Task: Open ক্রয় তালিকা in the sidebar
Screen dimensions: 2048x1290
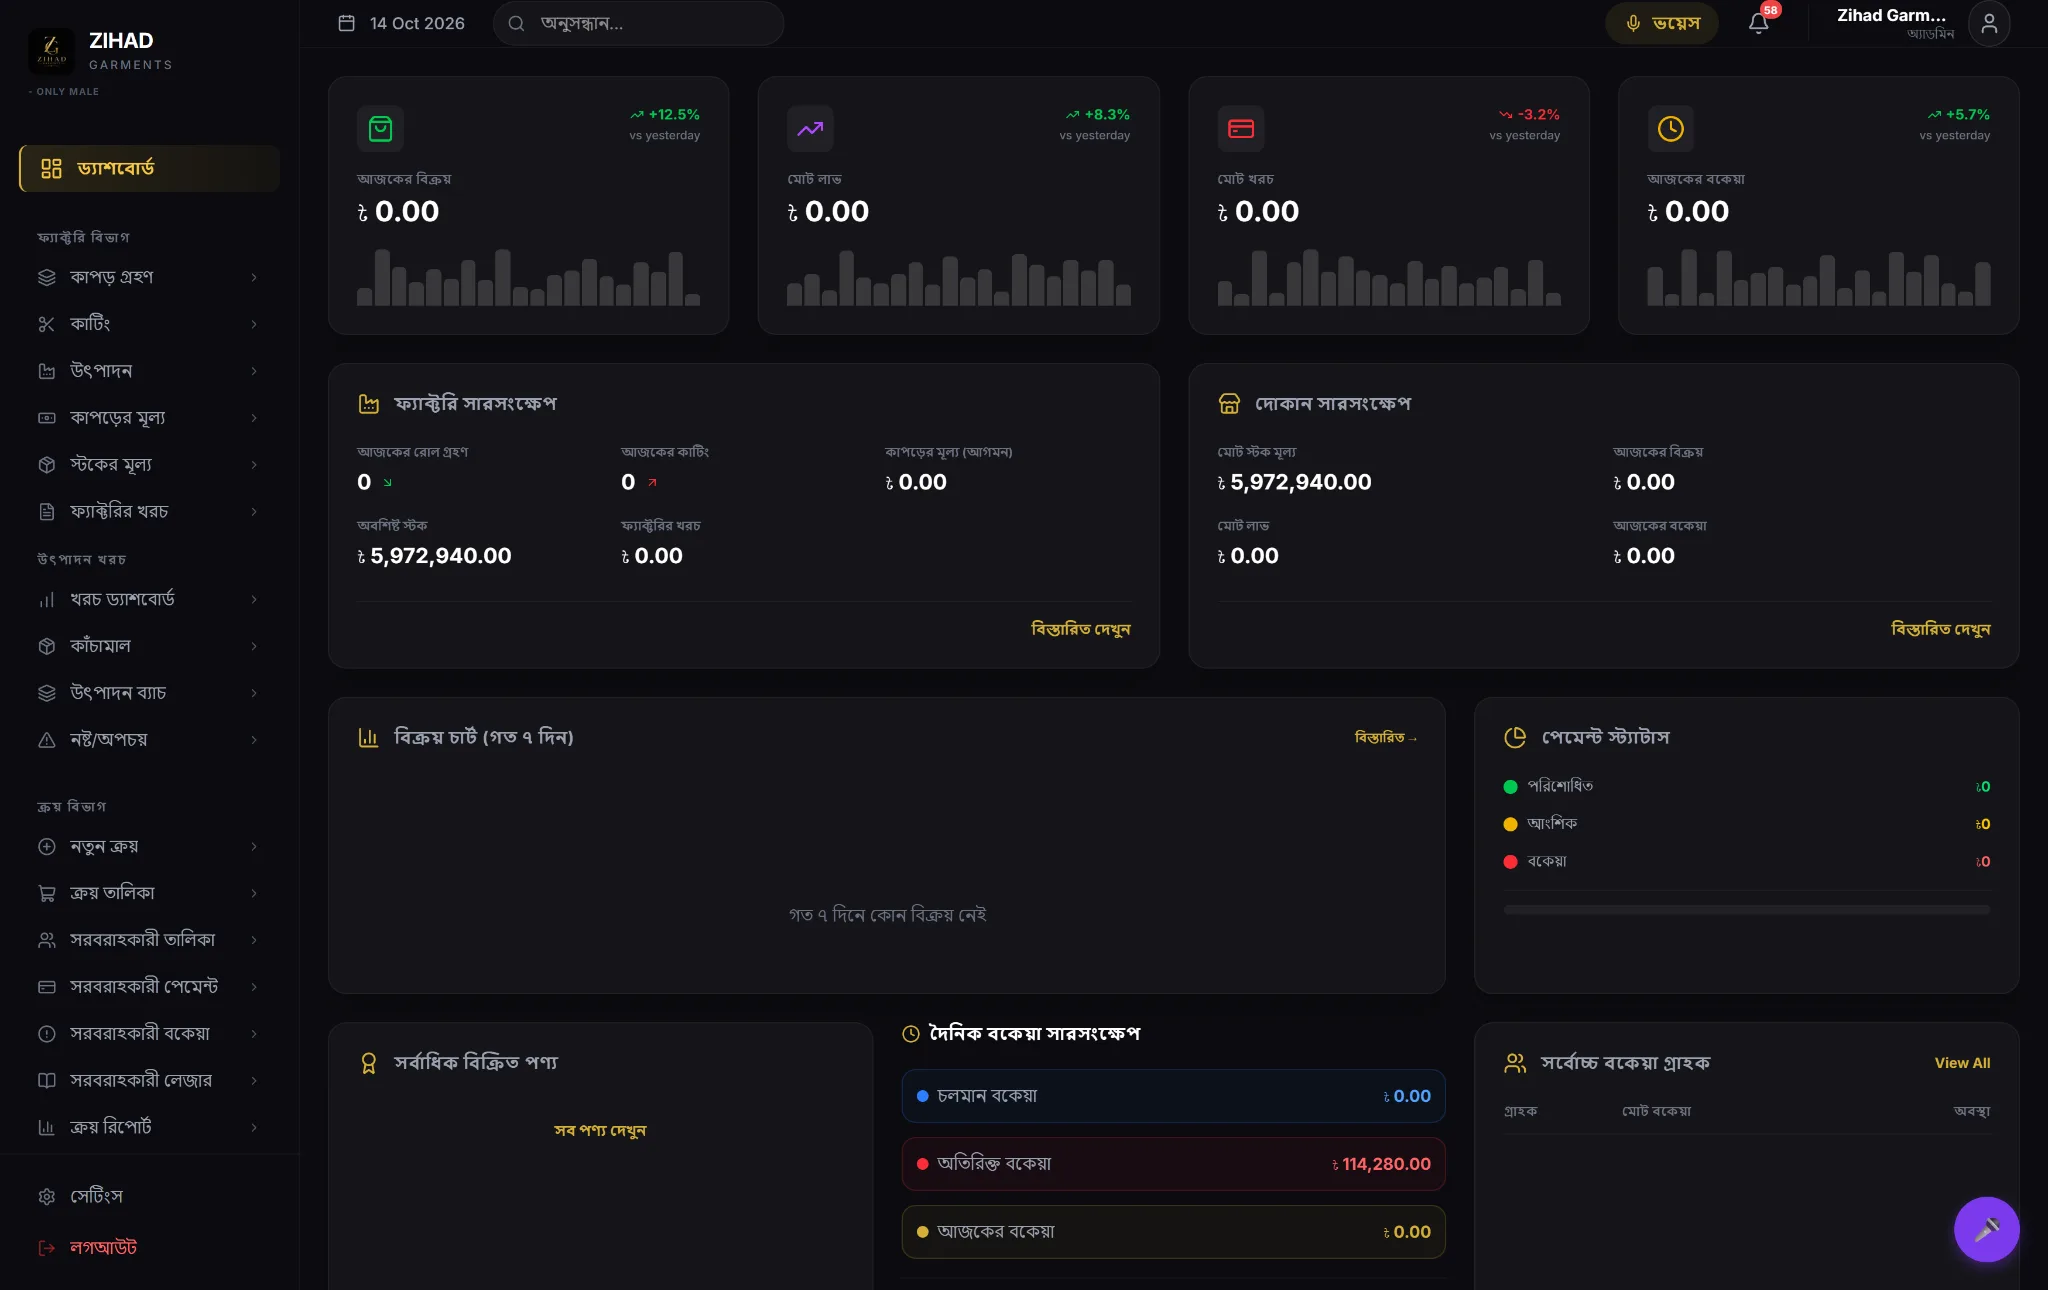Action: click(x=149, y=893)
